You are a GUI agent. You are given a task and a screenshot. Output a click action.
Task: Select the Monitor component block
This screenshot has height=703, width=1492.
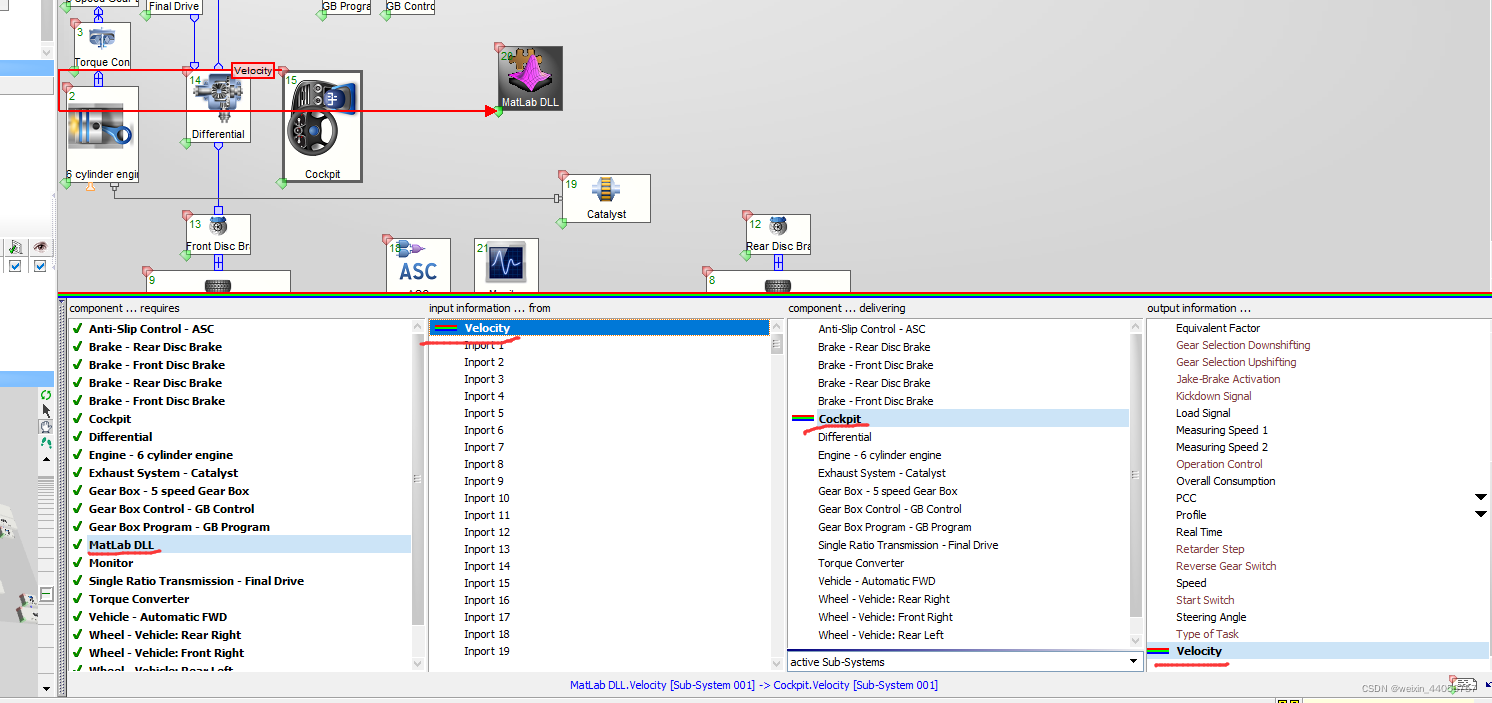[x=506, y=266]
